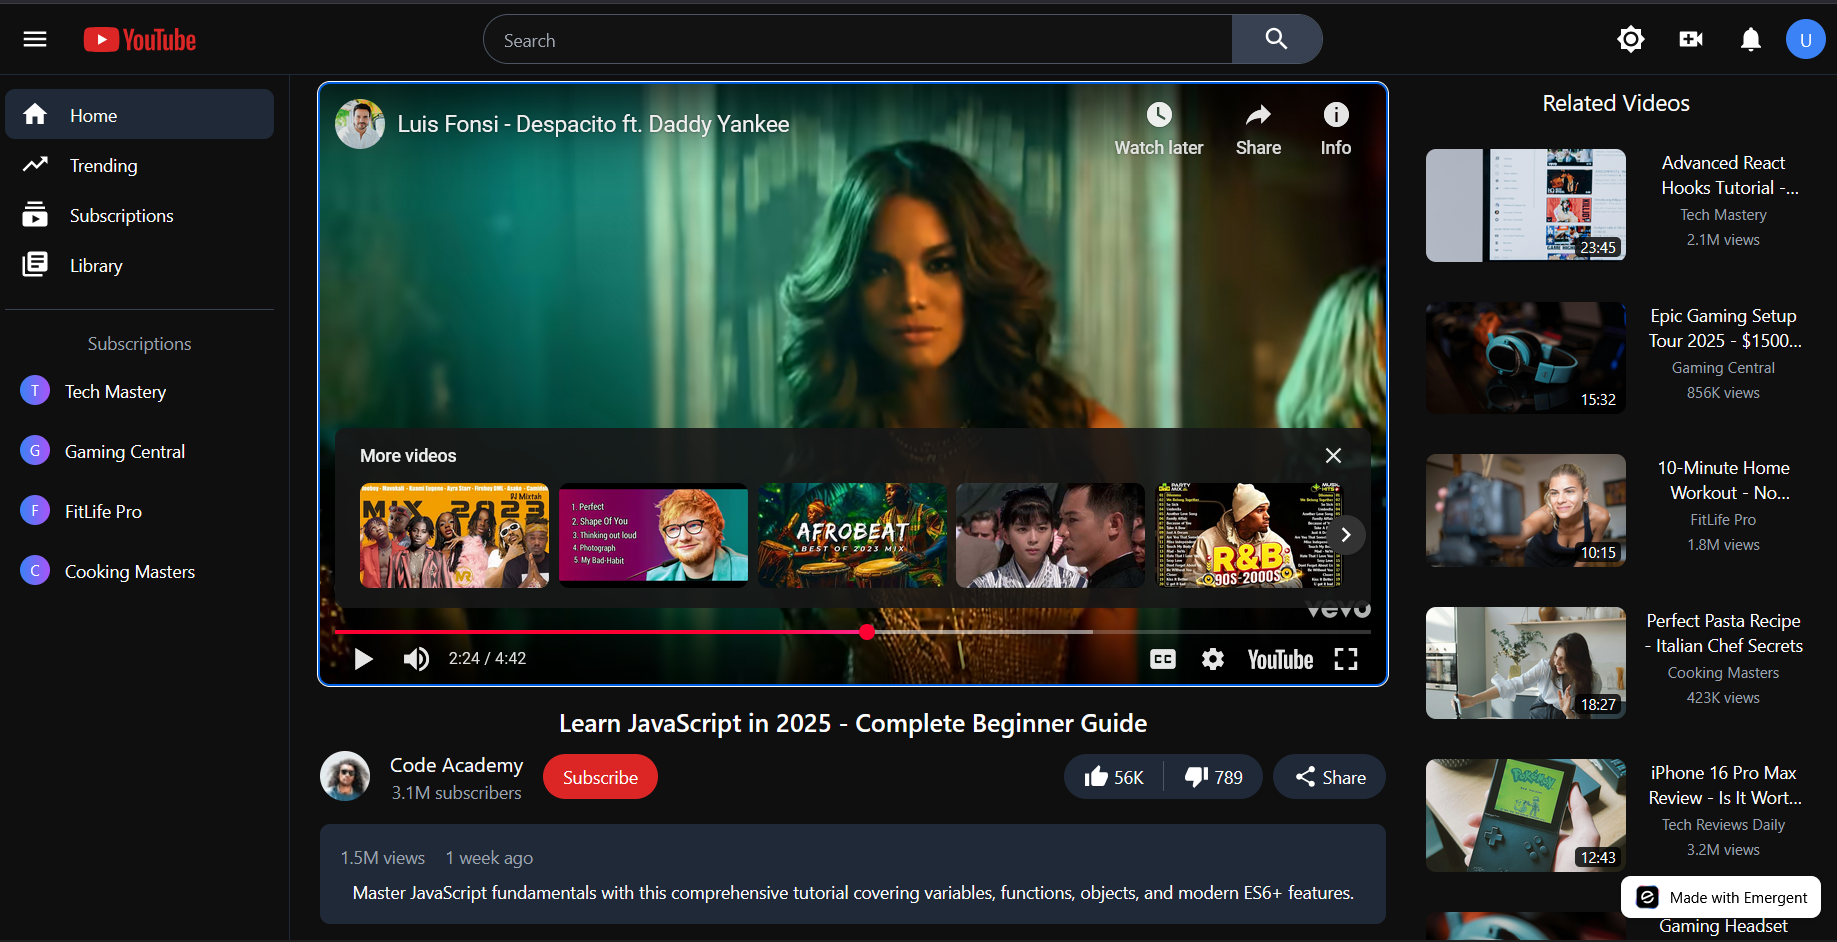Image resolution: width=1837 pixels, height=942 pixels.
Task: Click the player Share arrow icon
Action: point(1258,115)
